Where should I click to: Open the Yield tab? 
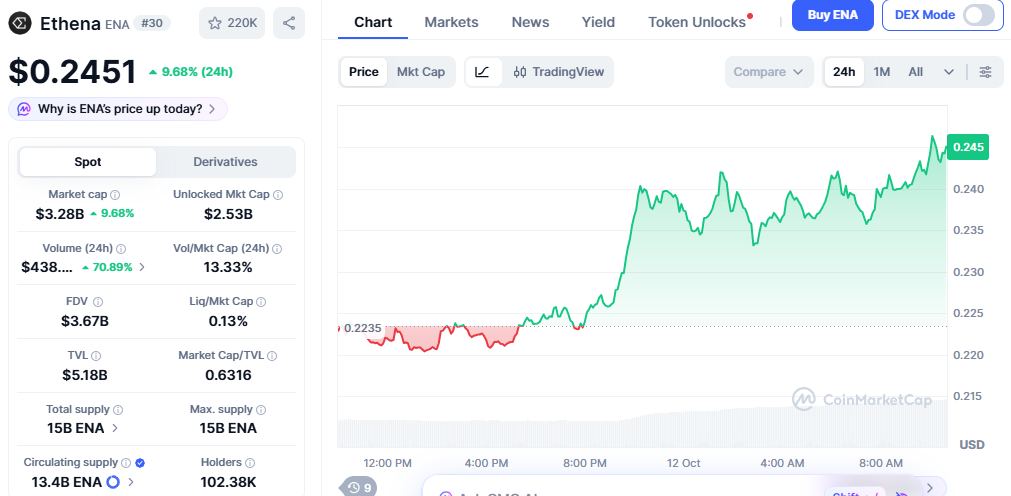[598, 22]
